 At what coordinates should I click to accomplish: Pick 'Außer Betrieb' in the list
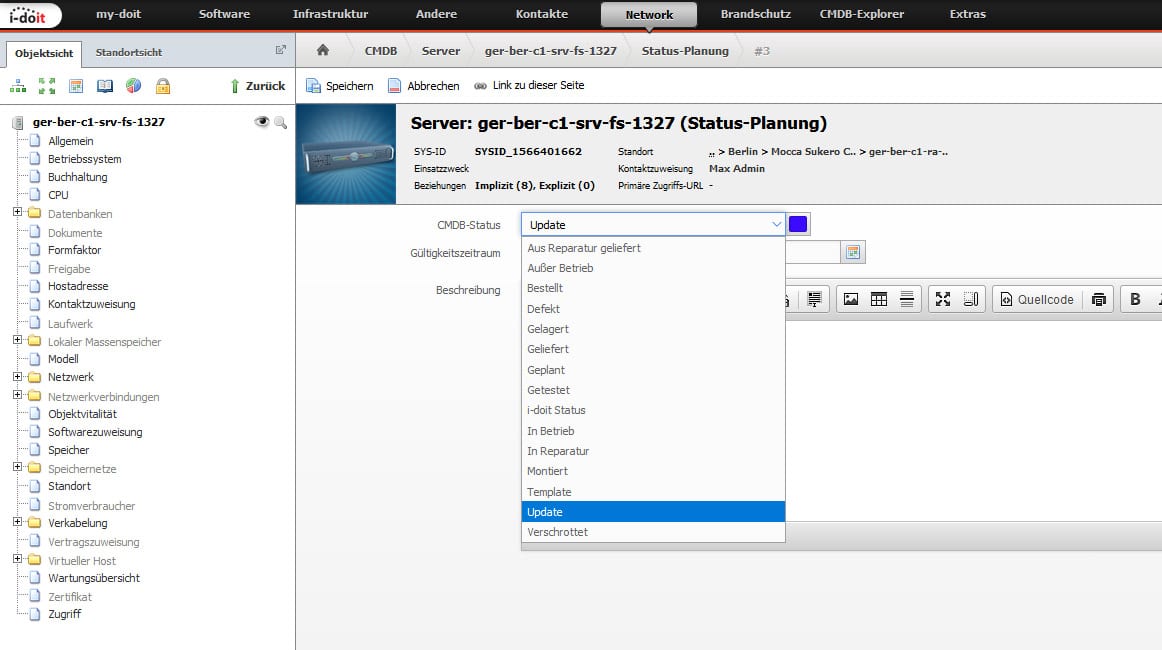pyautogui.click(x=653, y=268)
